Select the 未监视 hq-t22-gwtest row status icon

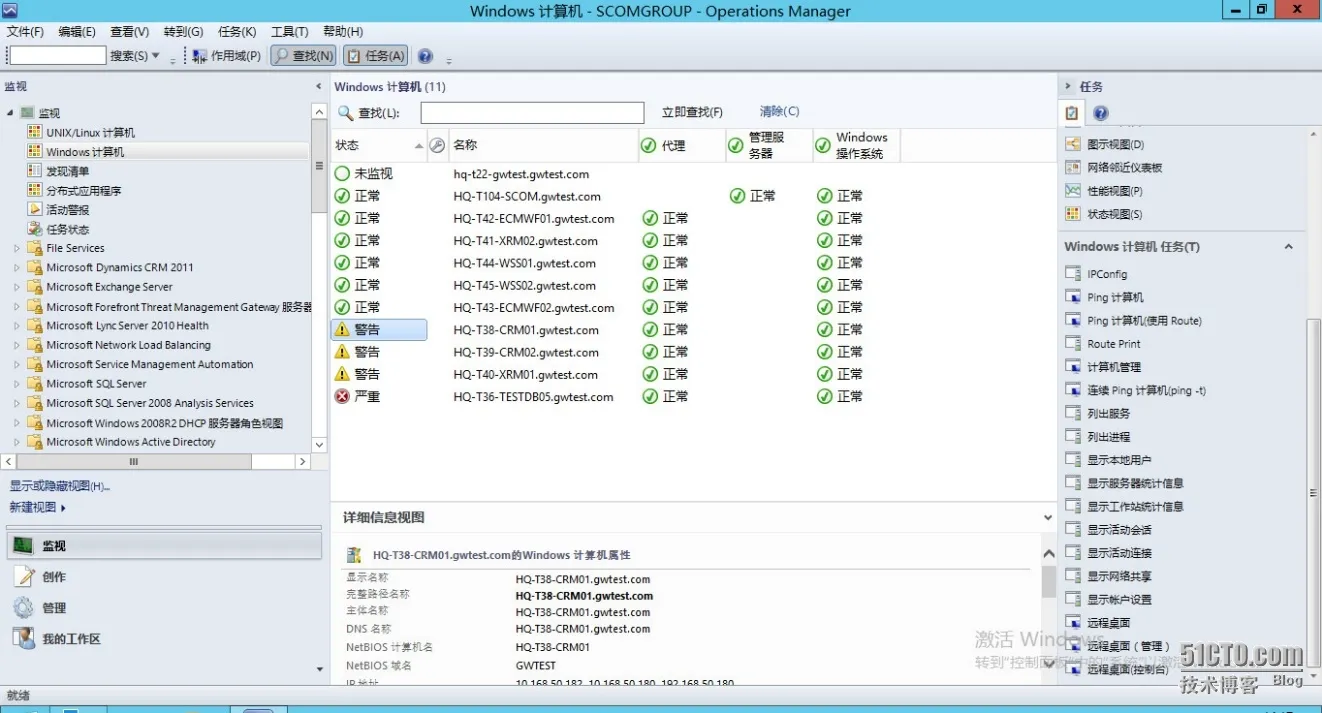coord(342,174)
